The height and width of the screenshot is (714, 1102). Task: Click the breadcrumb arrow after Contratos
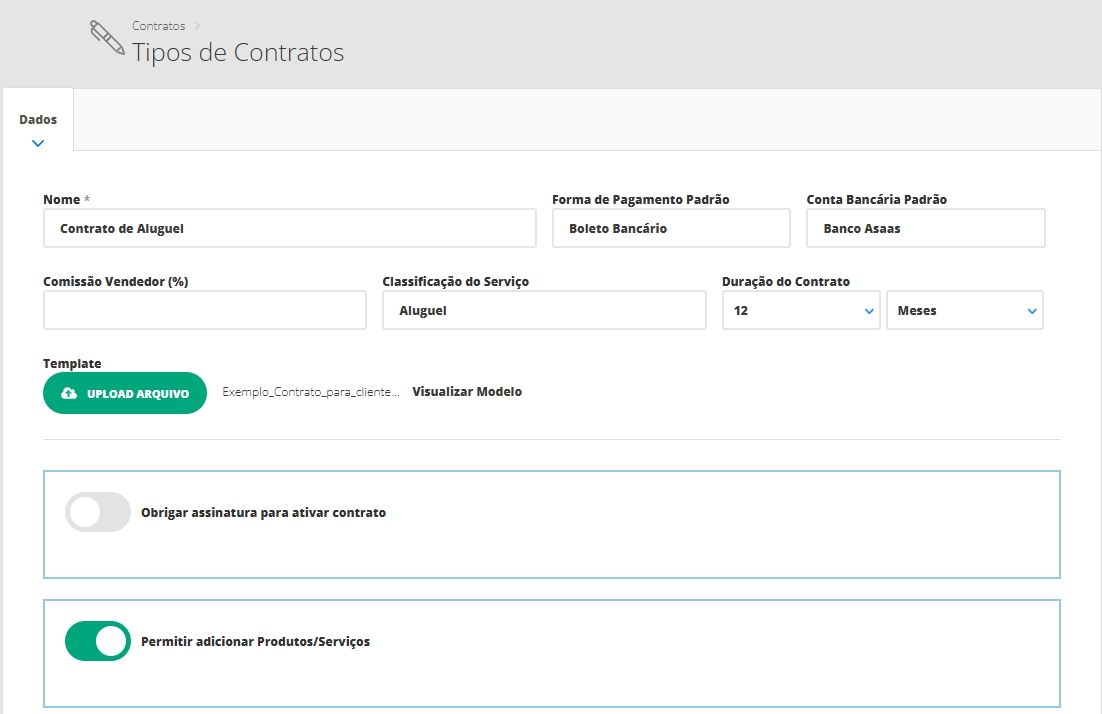coord(197,26)
